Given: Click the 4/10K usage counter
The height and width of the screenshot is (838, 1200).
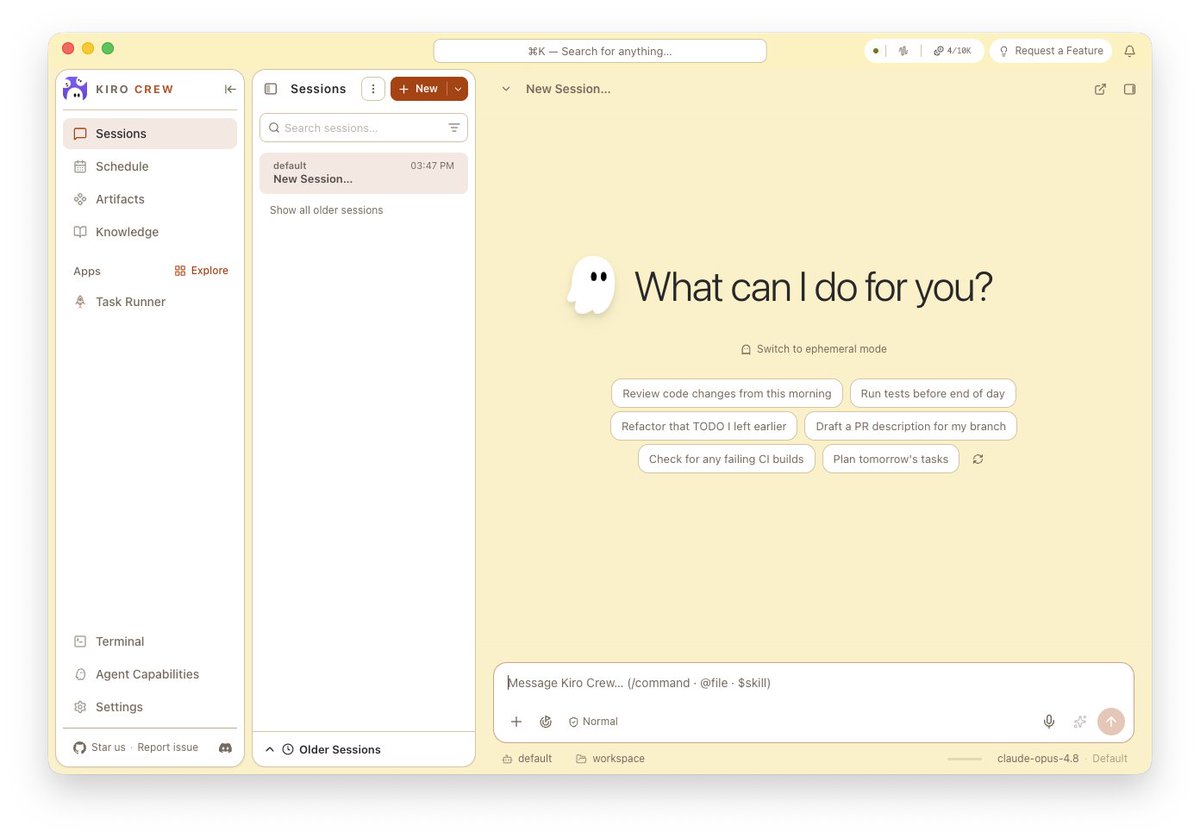Looking at the screenshot, I should 952,51.
